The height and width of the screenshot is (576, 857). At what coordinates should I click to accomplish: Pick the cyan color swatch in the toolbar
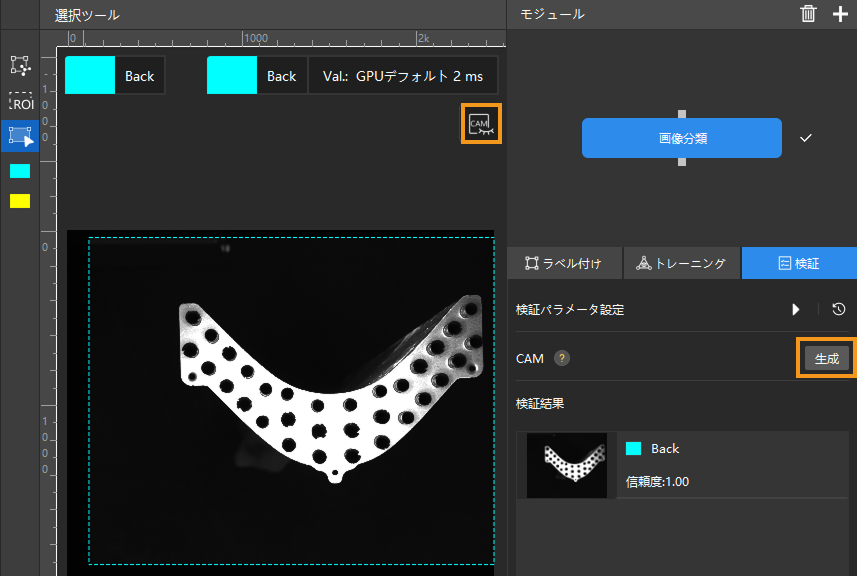click(20, 171)
